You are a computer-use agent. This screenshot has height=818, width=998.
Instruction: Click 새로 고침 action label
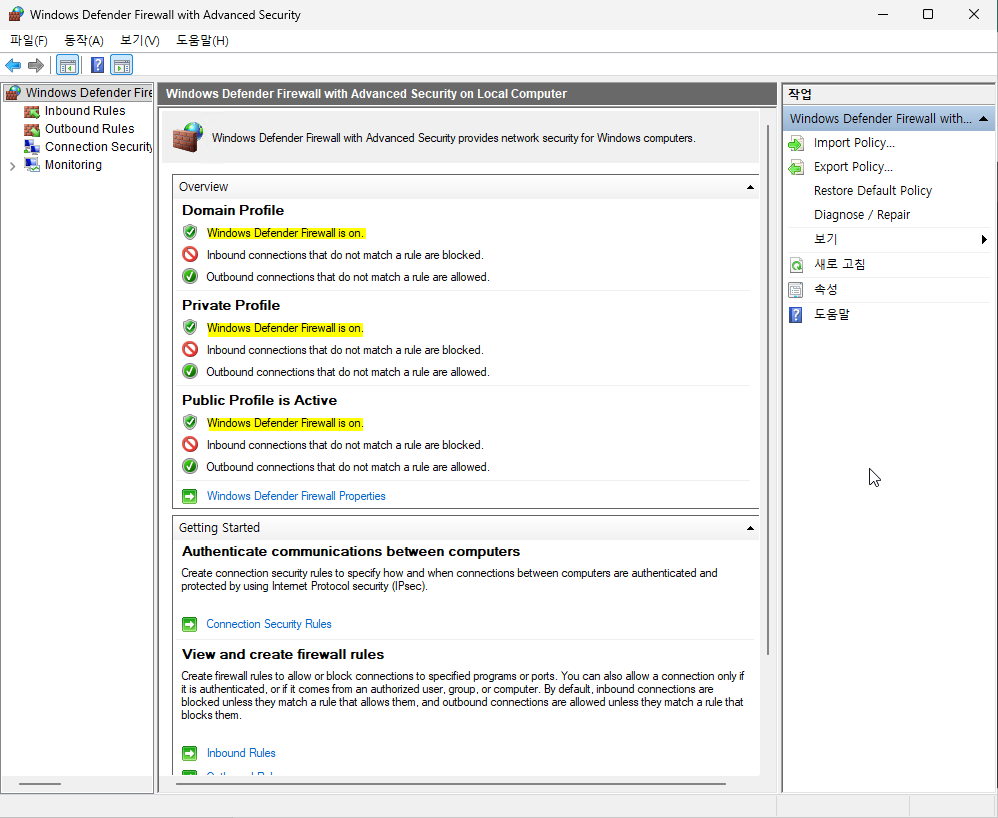(x=840, y=264)
